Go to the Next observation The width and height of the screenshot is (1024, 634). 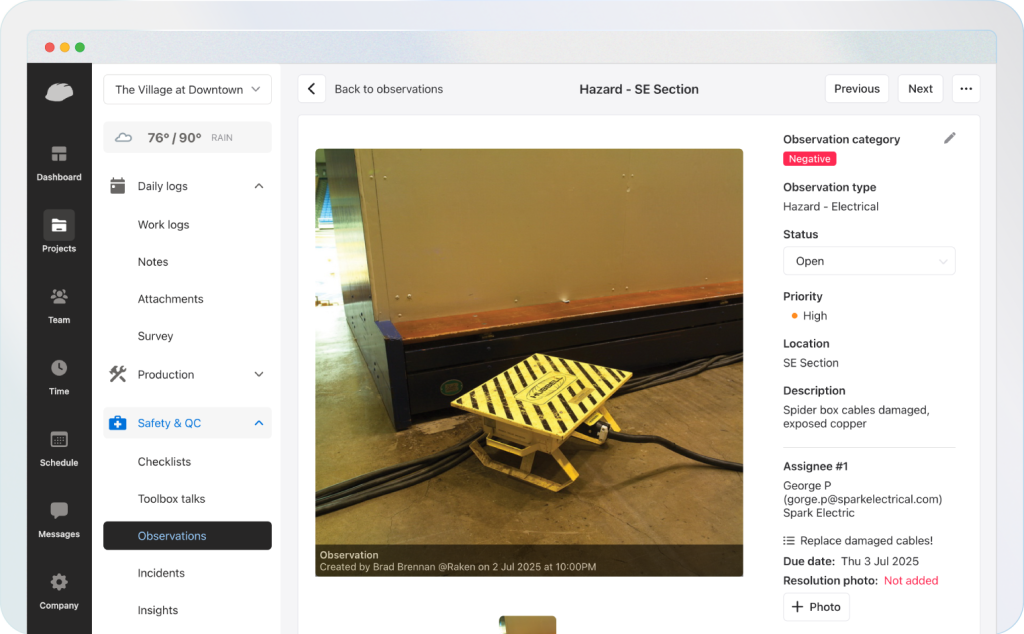919,89
